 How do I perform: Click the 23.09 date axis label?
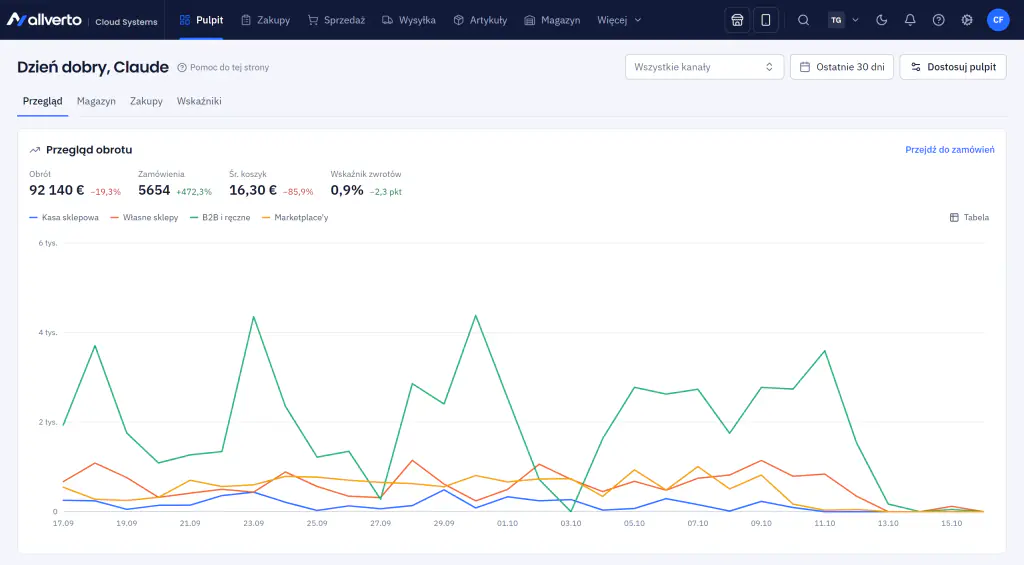(x=253, y=523)
